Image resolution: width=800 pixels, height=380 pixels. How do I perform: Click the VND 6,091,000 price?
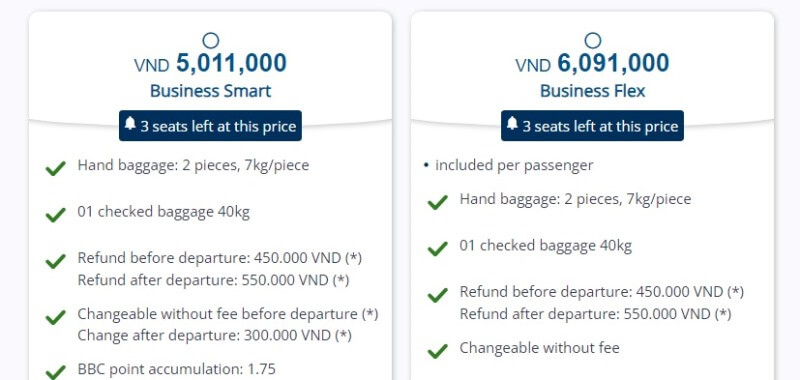[x=592, y=63]
